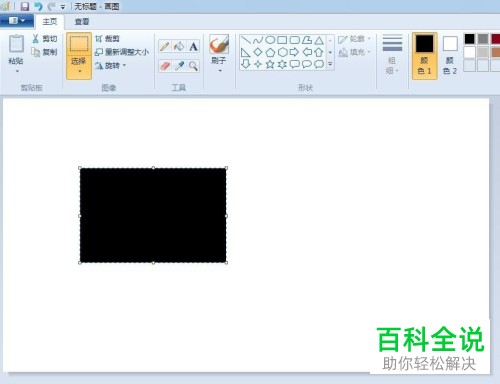Select the four-point star shape
This screenshot has height=384, width=500.
point(258,64)
